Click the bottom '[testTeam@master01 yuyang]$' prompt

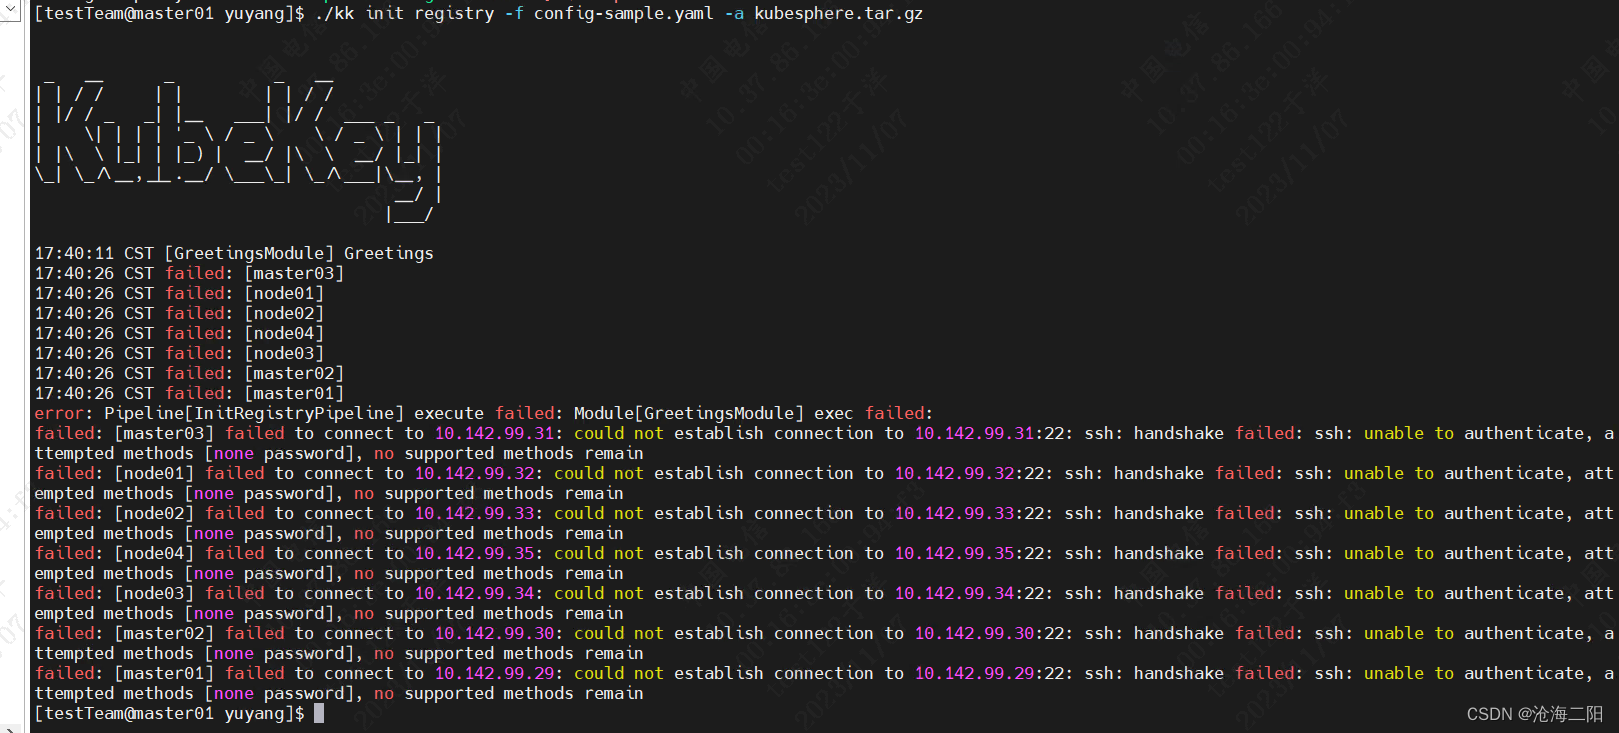[x=169, y=713]
